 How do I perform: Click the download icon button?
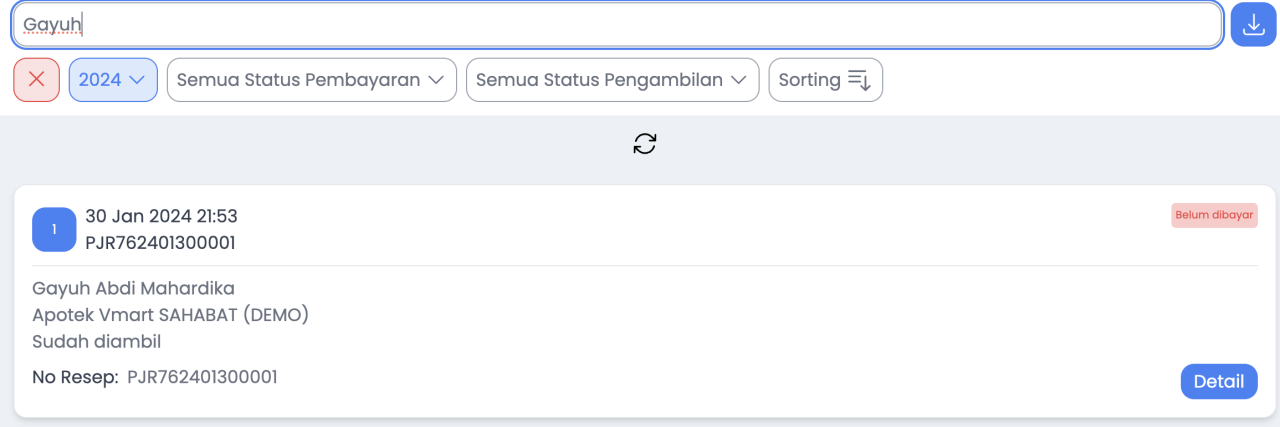click(x=1254, y=25)
